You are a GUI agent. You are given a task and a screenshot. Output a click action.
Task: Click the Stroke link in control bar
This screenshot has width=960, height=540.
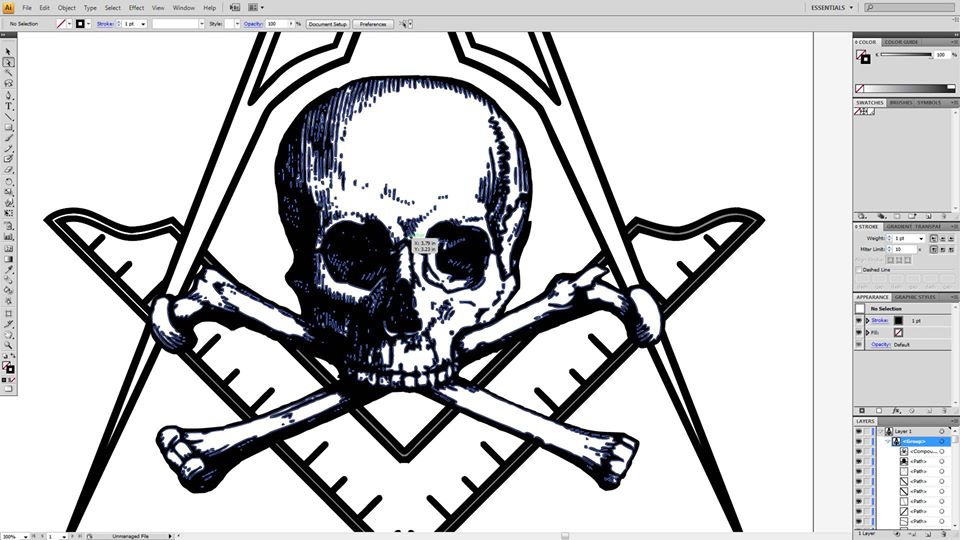click(x=105, y=24)
